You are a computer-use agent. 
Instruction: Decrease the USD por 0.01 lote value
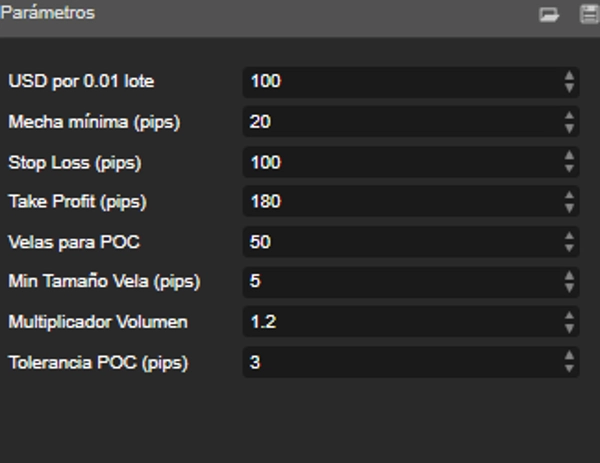pos(569,87)
